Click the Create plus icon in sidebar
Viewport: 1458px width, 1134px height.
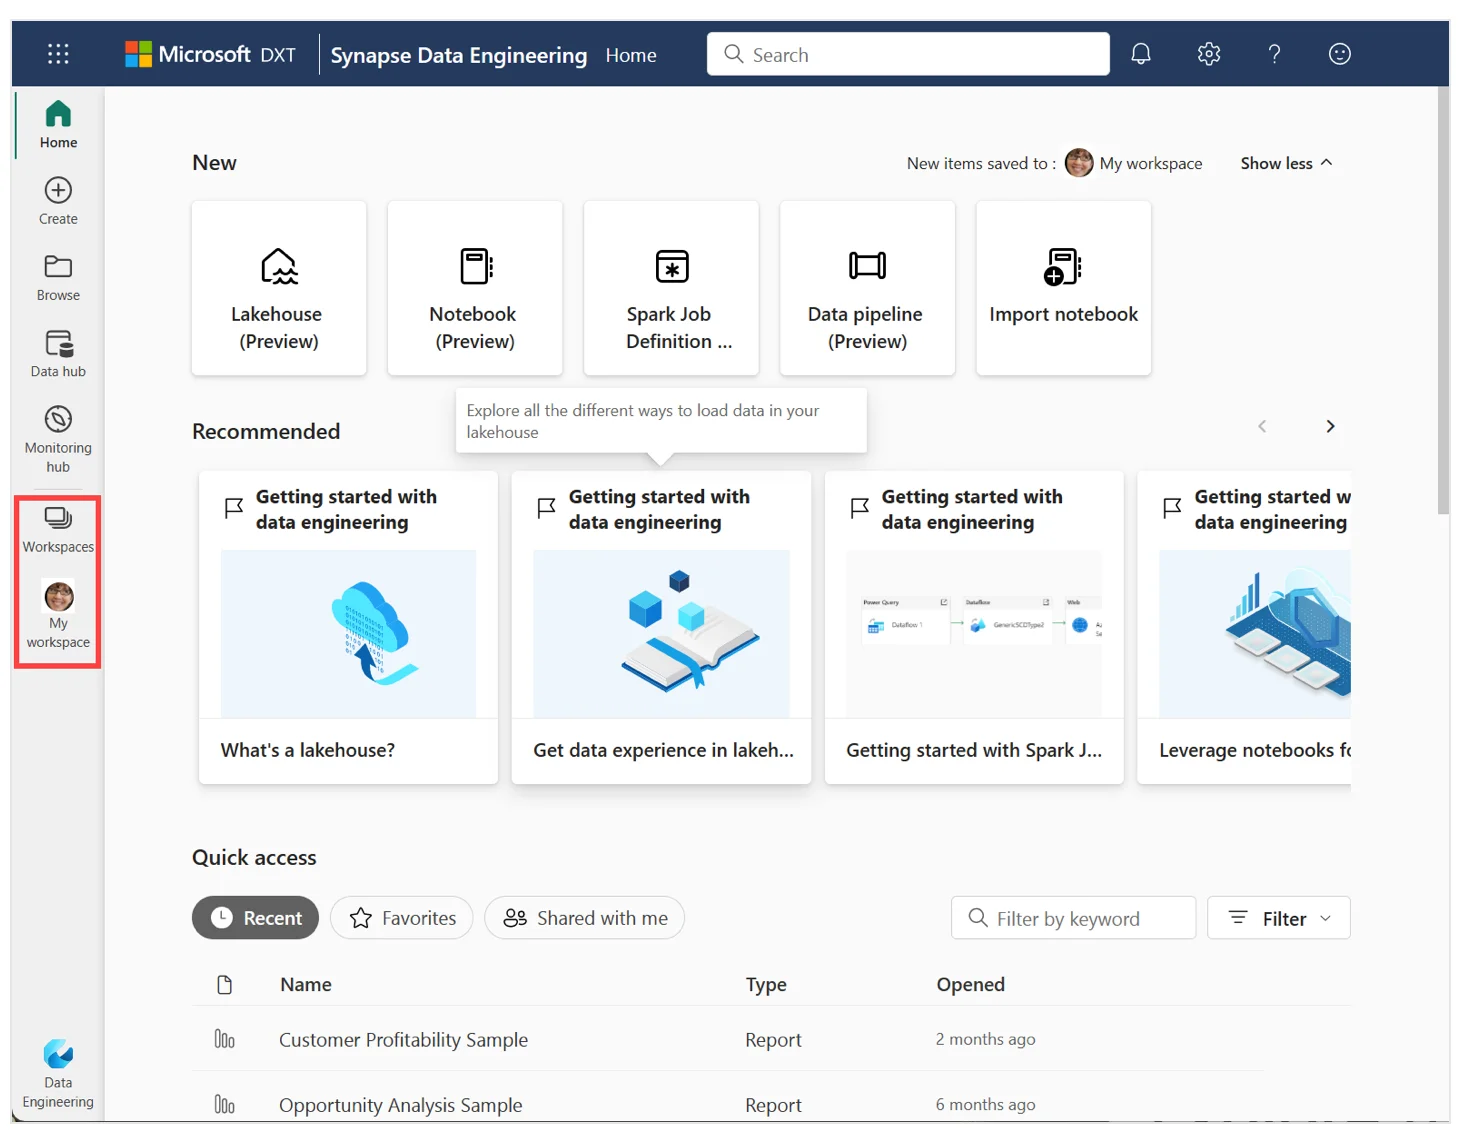[58, 201]
